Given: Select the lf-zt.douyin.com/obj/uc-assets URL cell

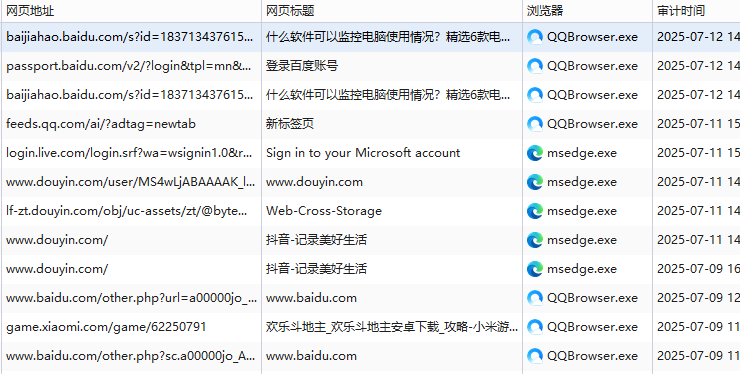Looking at the screenshot, I should pyautogui.click(x=127, y=211).
